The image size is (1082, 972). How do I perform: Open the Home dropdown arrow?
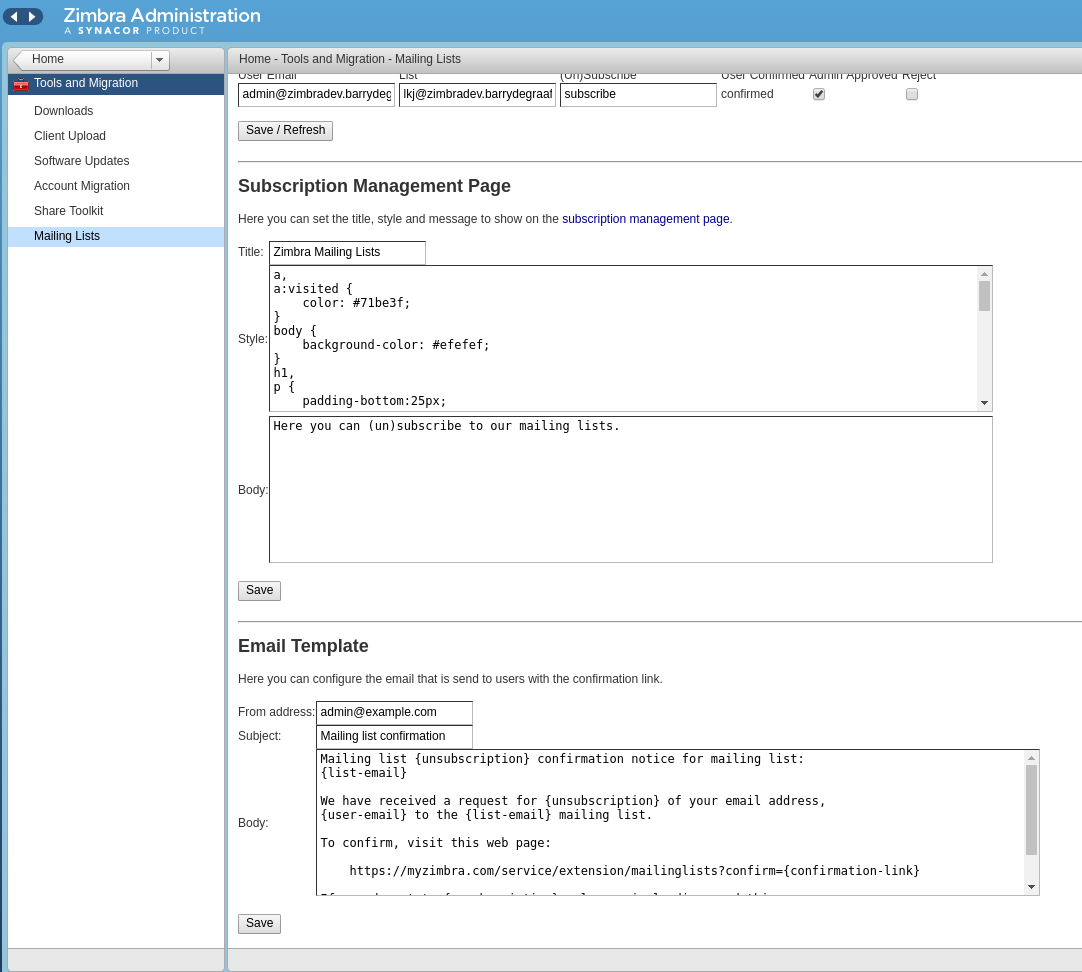click(159, 60)
